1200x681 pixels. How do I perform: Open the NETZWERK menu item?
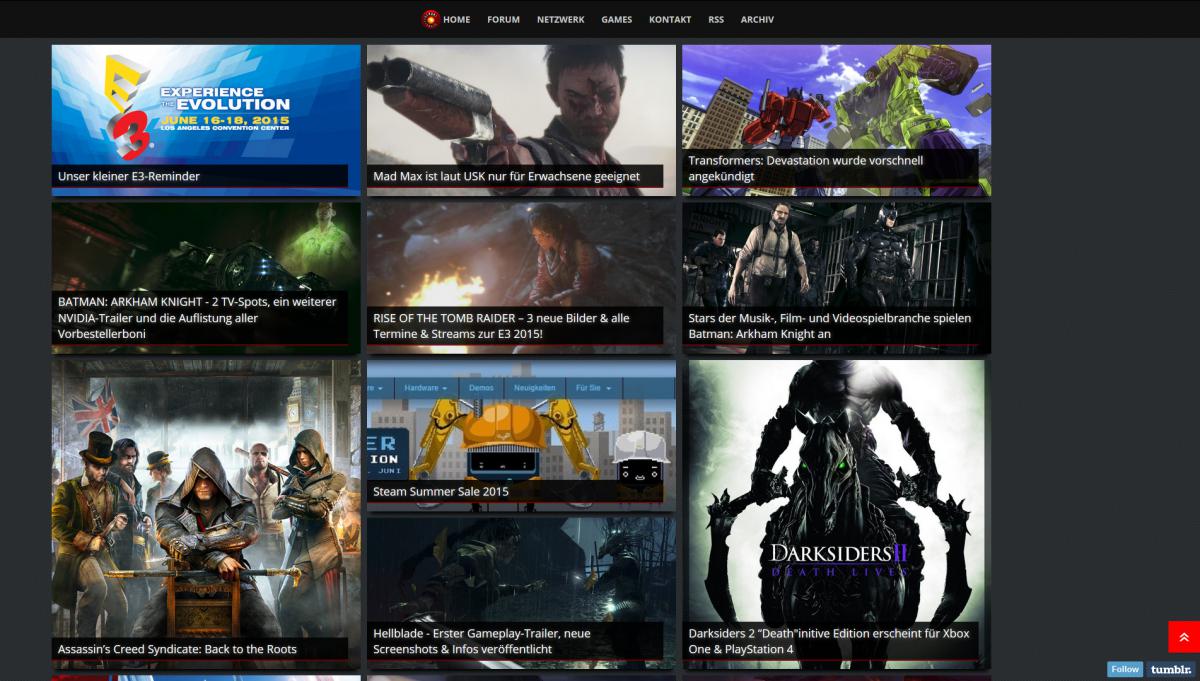[x=560, y=19]
